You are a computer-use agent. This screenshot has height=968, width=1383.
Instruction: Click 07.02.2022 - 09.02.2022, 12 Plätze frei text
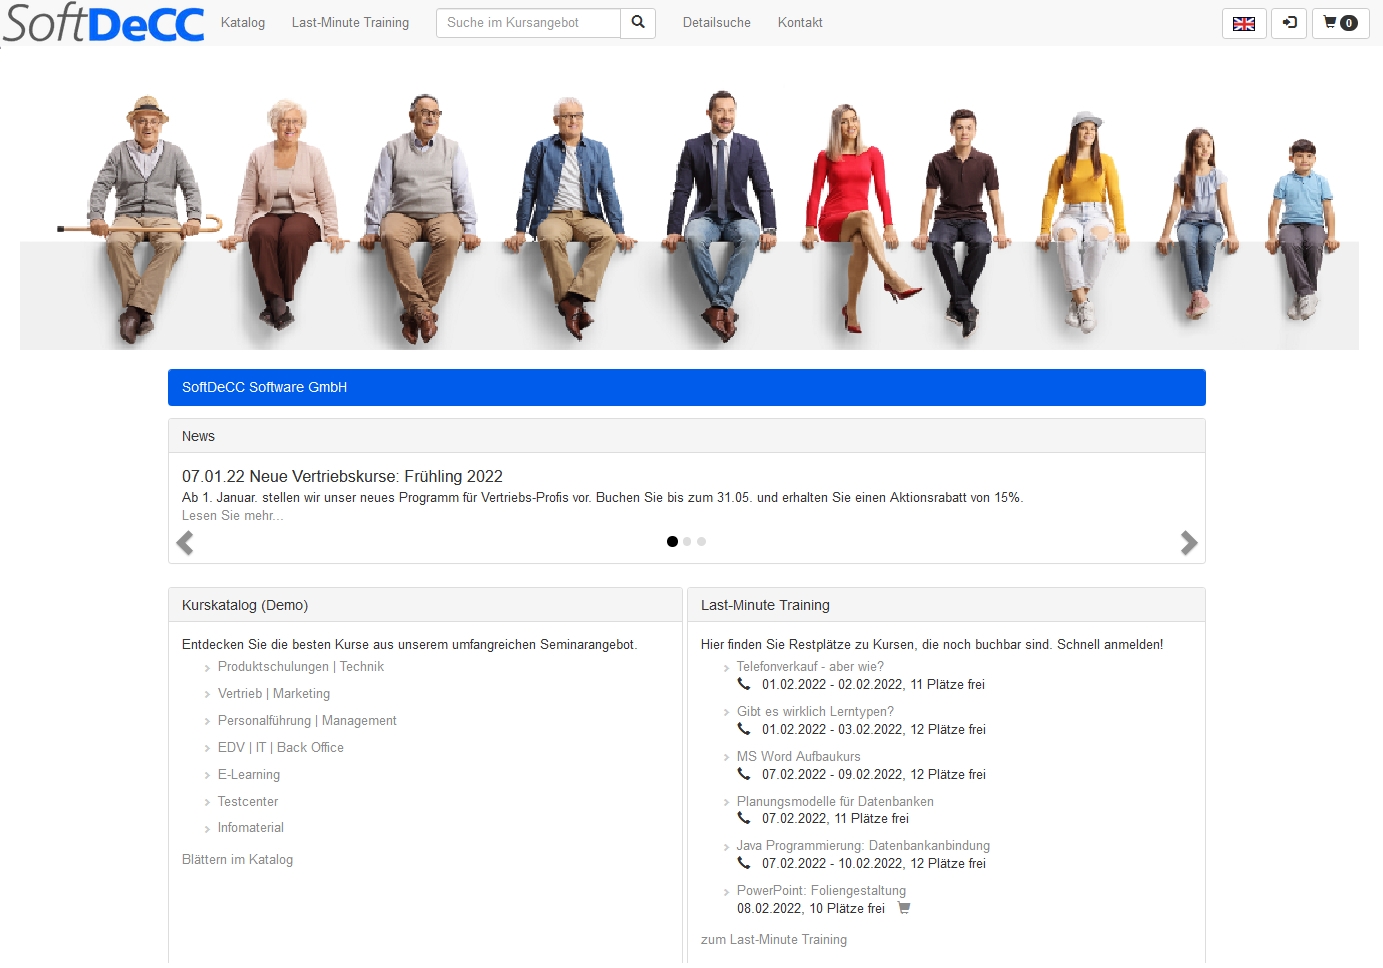(x=874, y=775)
